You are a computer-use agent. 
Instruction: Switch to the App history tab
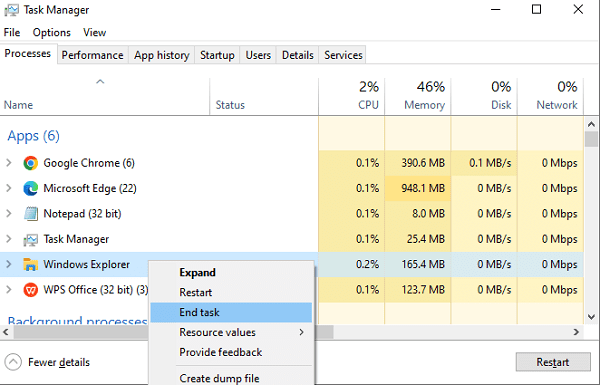(x=161, y=55)
